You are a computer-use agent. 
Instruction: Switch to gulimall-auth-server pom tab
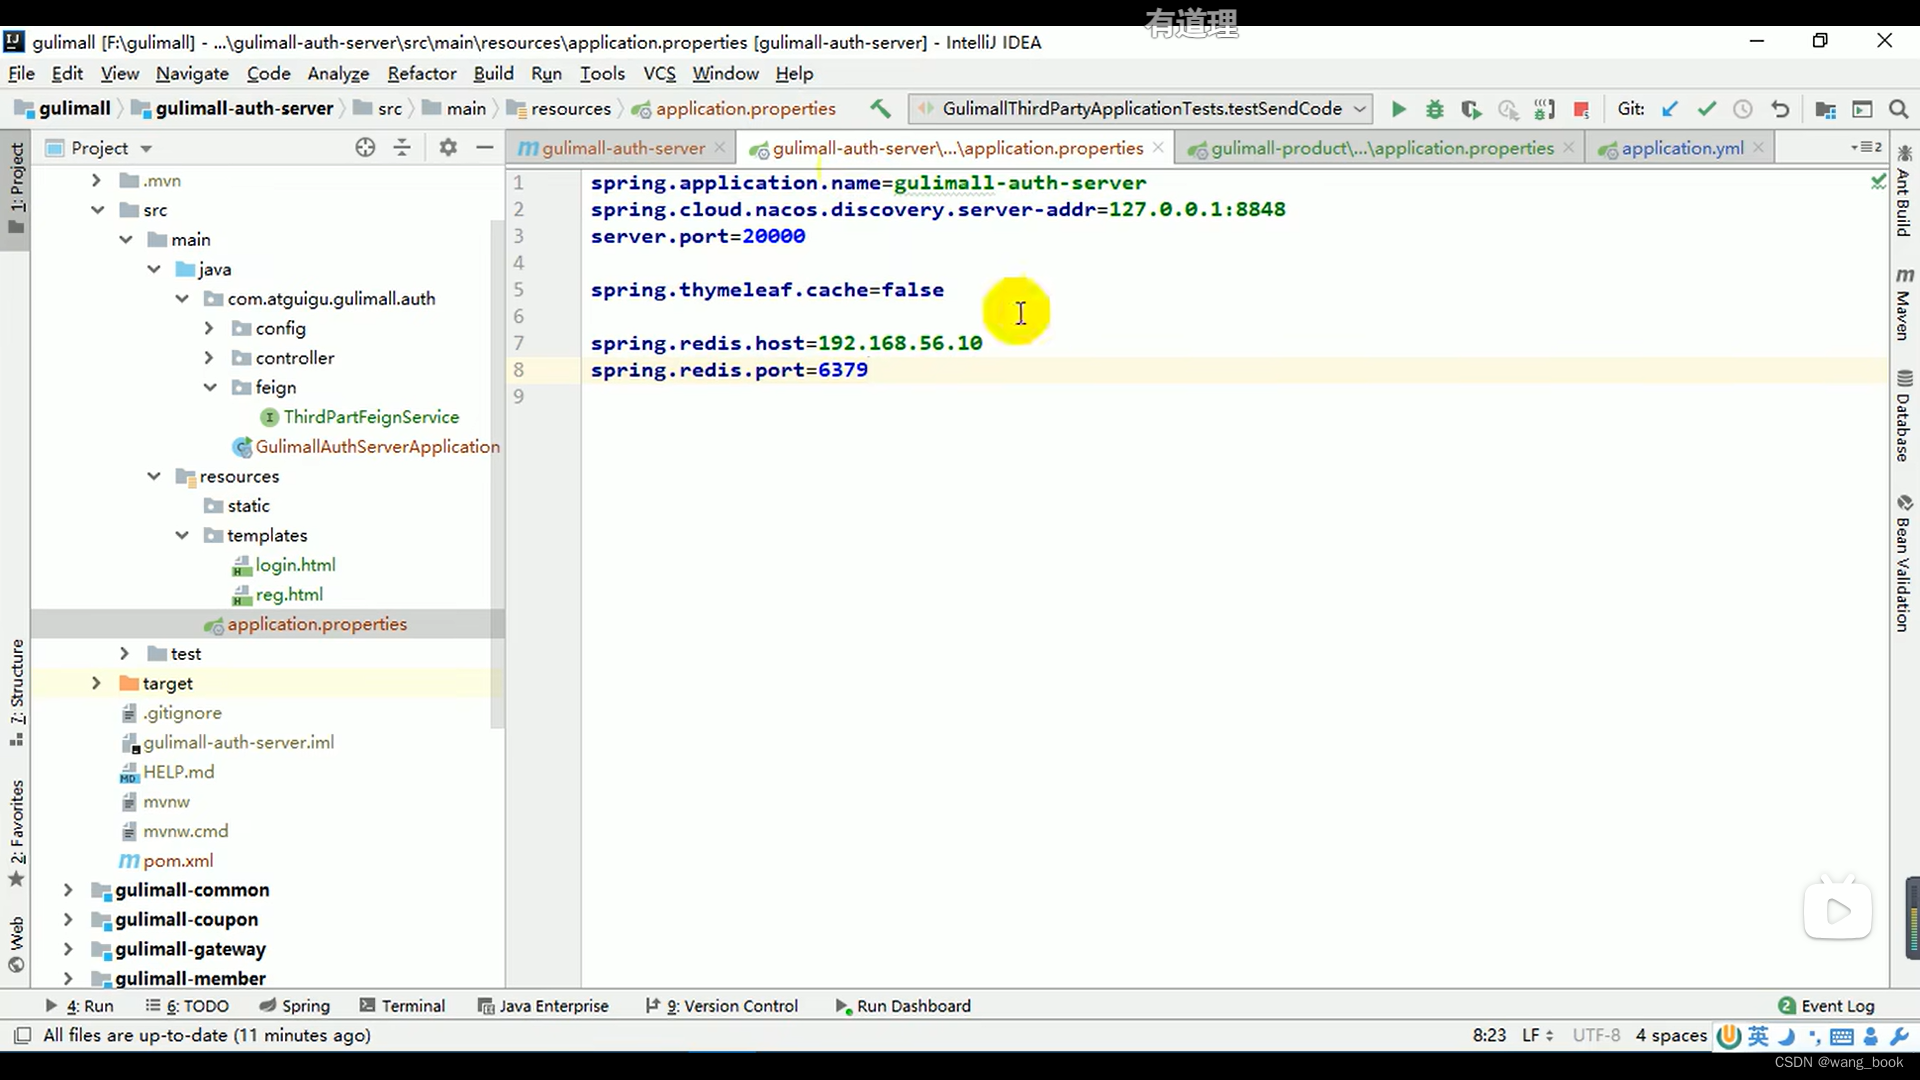tap(622, 148)
